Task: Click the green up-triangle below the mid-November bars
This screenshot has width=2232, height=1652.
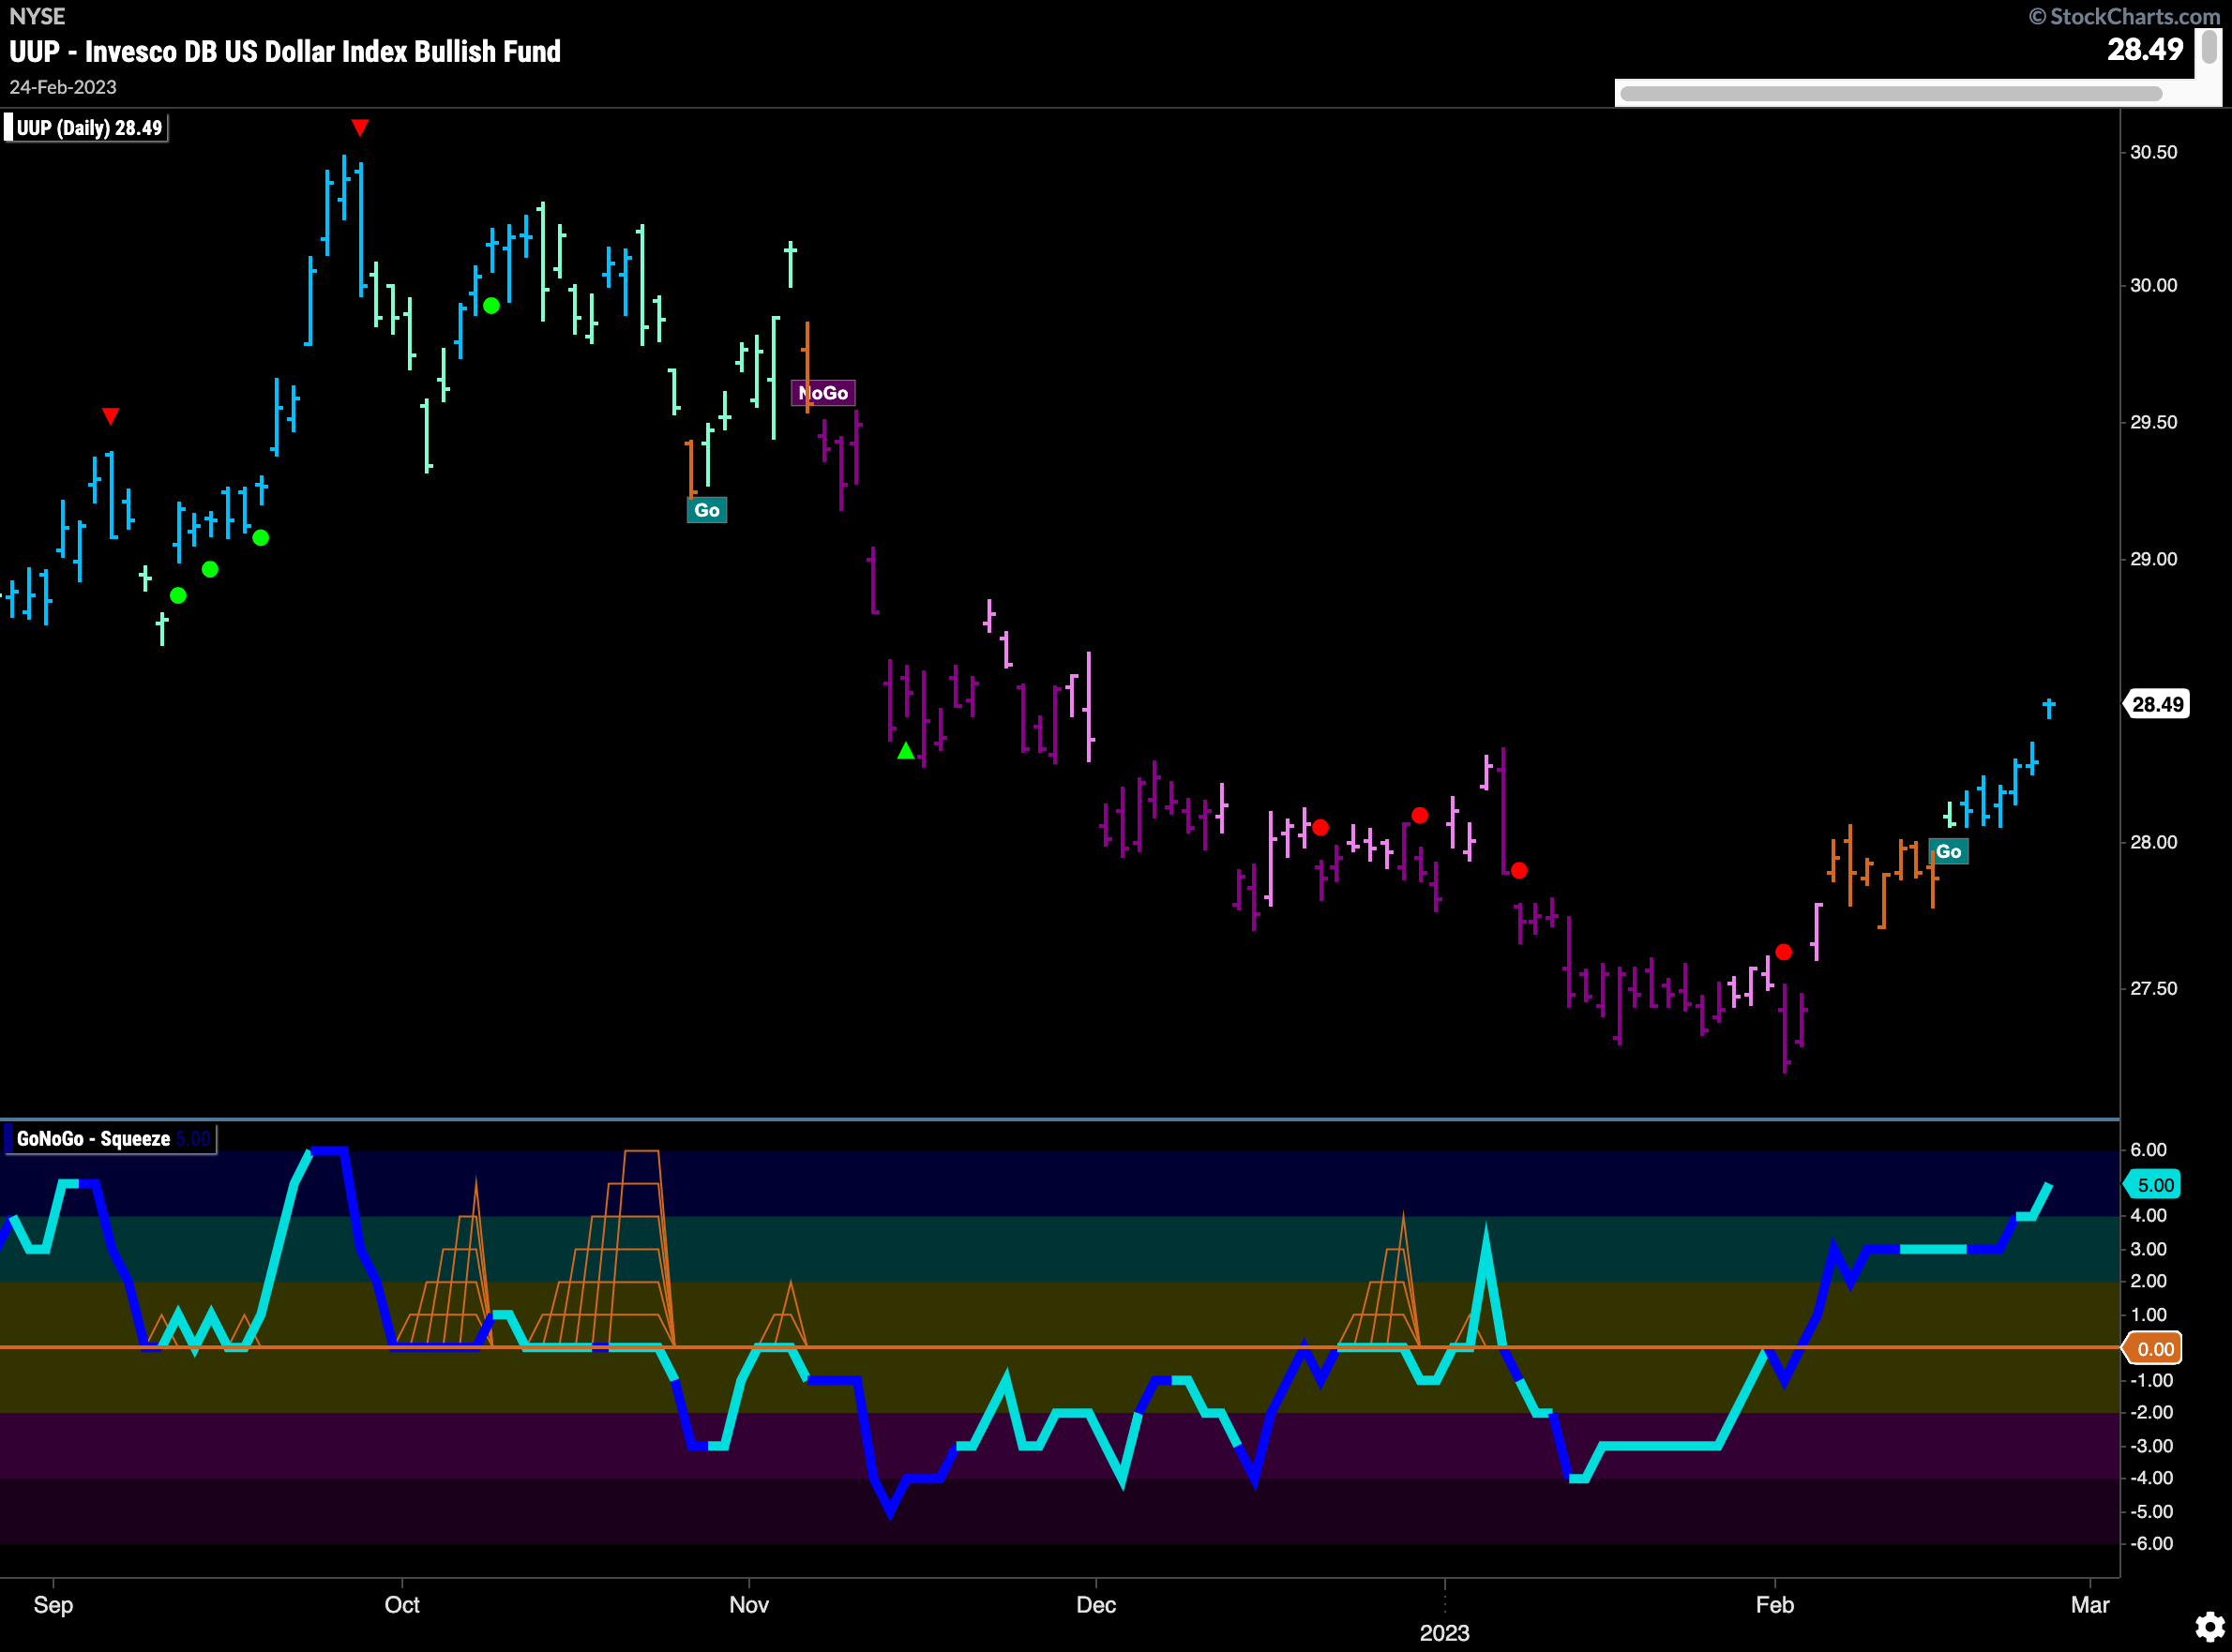Action: (x=906, y=750)
